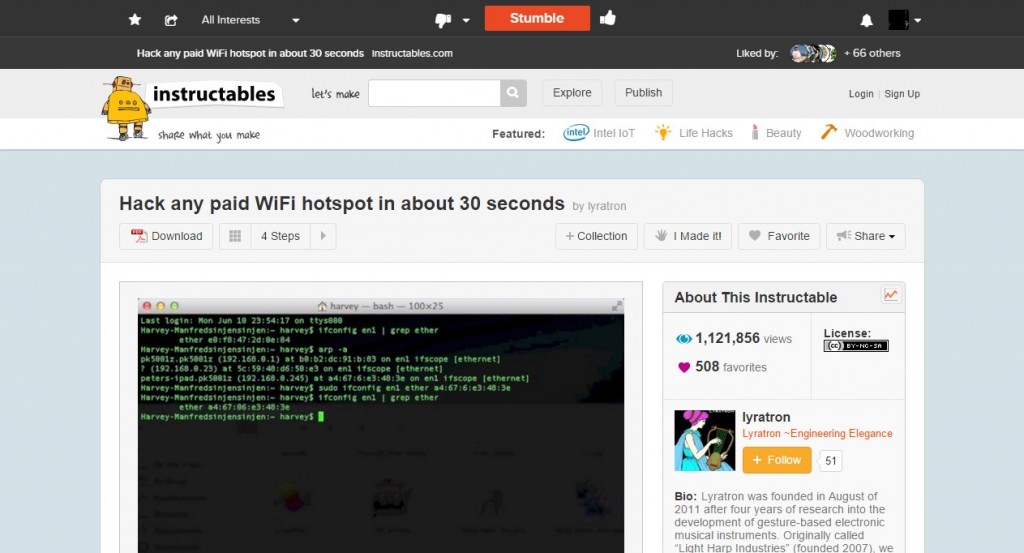The height and width of the screenshot is (553, 1024).
Task: Click the lyratron profile avatar image
Action: [x=705, y=441]
